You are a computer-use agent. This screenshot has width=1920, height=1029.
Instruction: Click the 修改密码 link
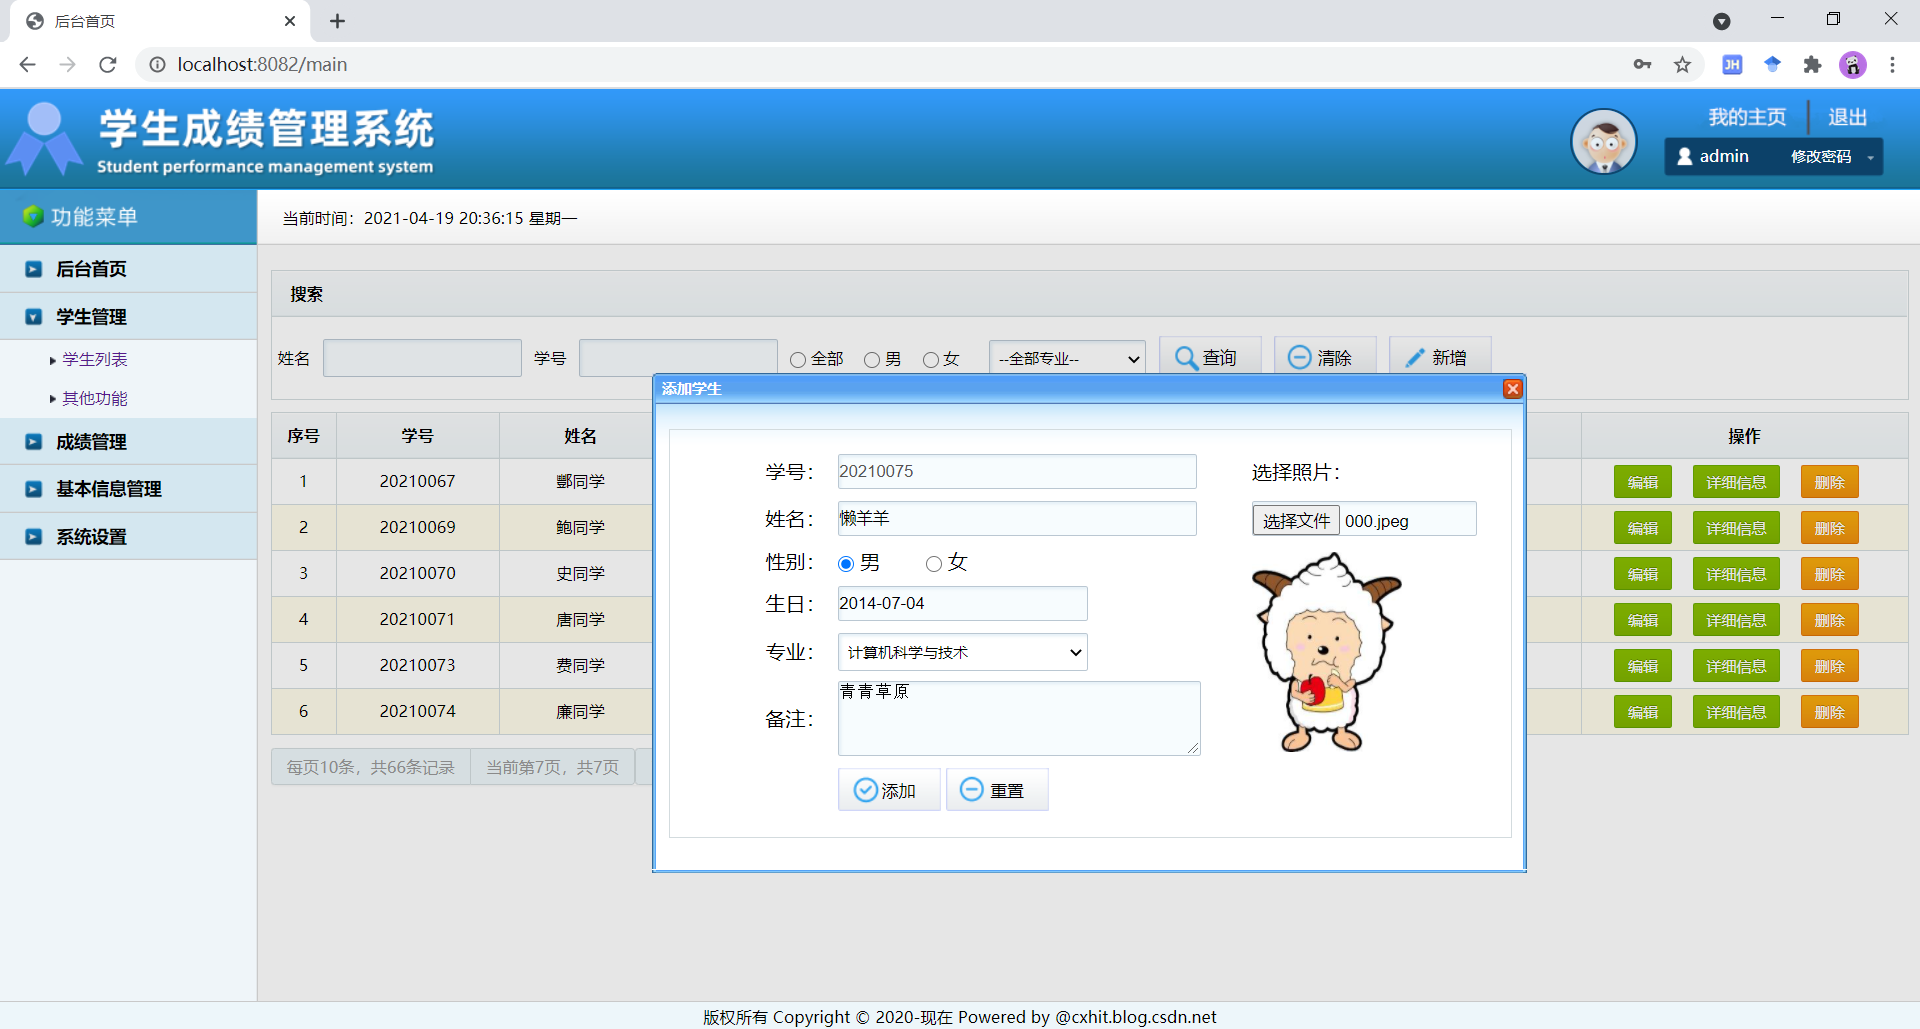pyautogui.click(x=1821, y=157)
